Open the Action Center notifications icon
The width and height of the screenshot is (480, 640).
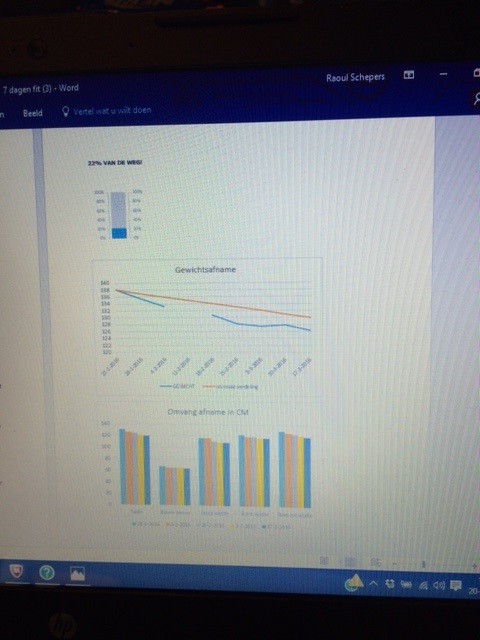tap(456, 586)
